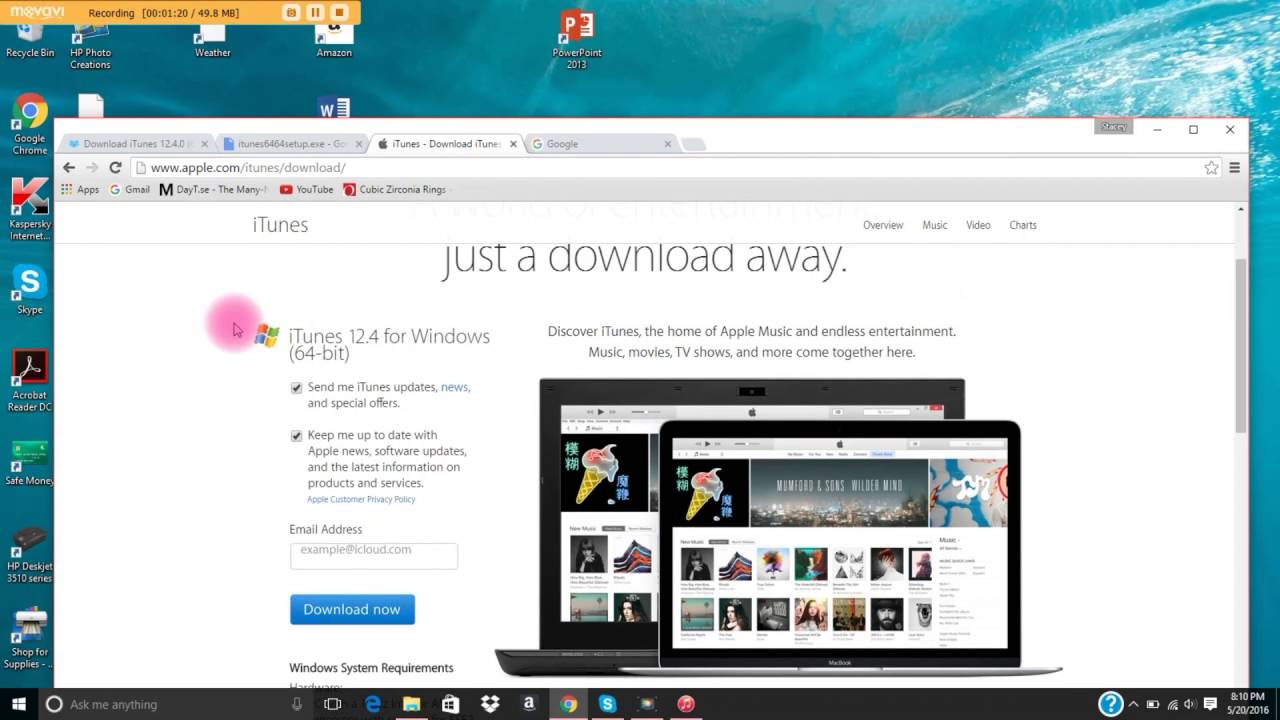The image size is (1280, 720).
Task: Open iTunes from the taskbar
Action: pos(686,704)
